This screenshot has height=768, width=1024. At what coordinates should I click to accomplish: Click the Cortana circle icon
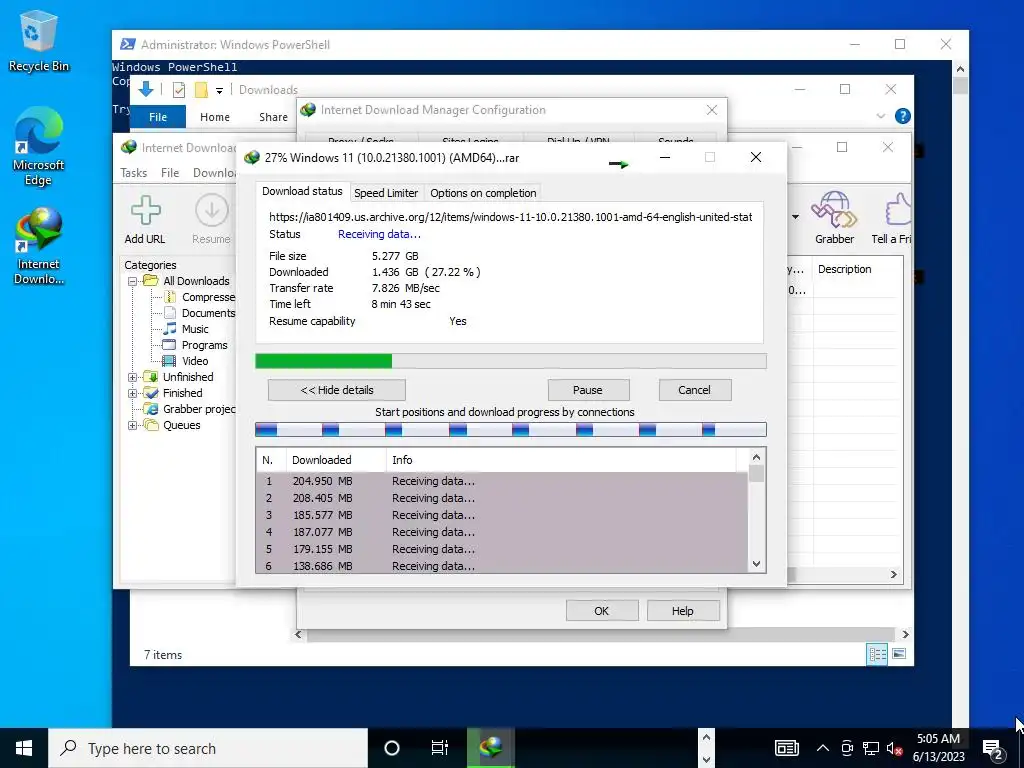click(392, 748)
